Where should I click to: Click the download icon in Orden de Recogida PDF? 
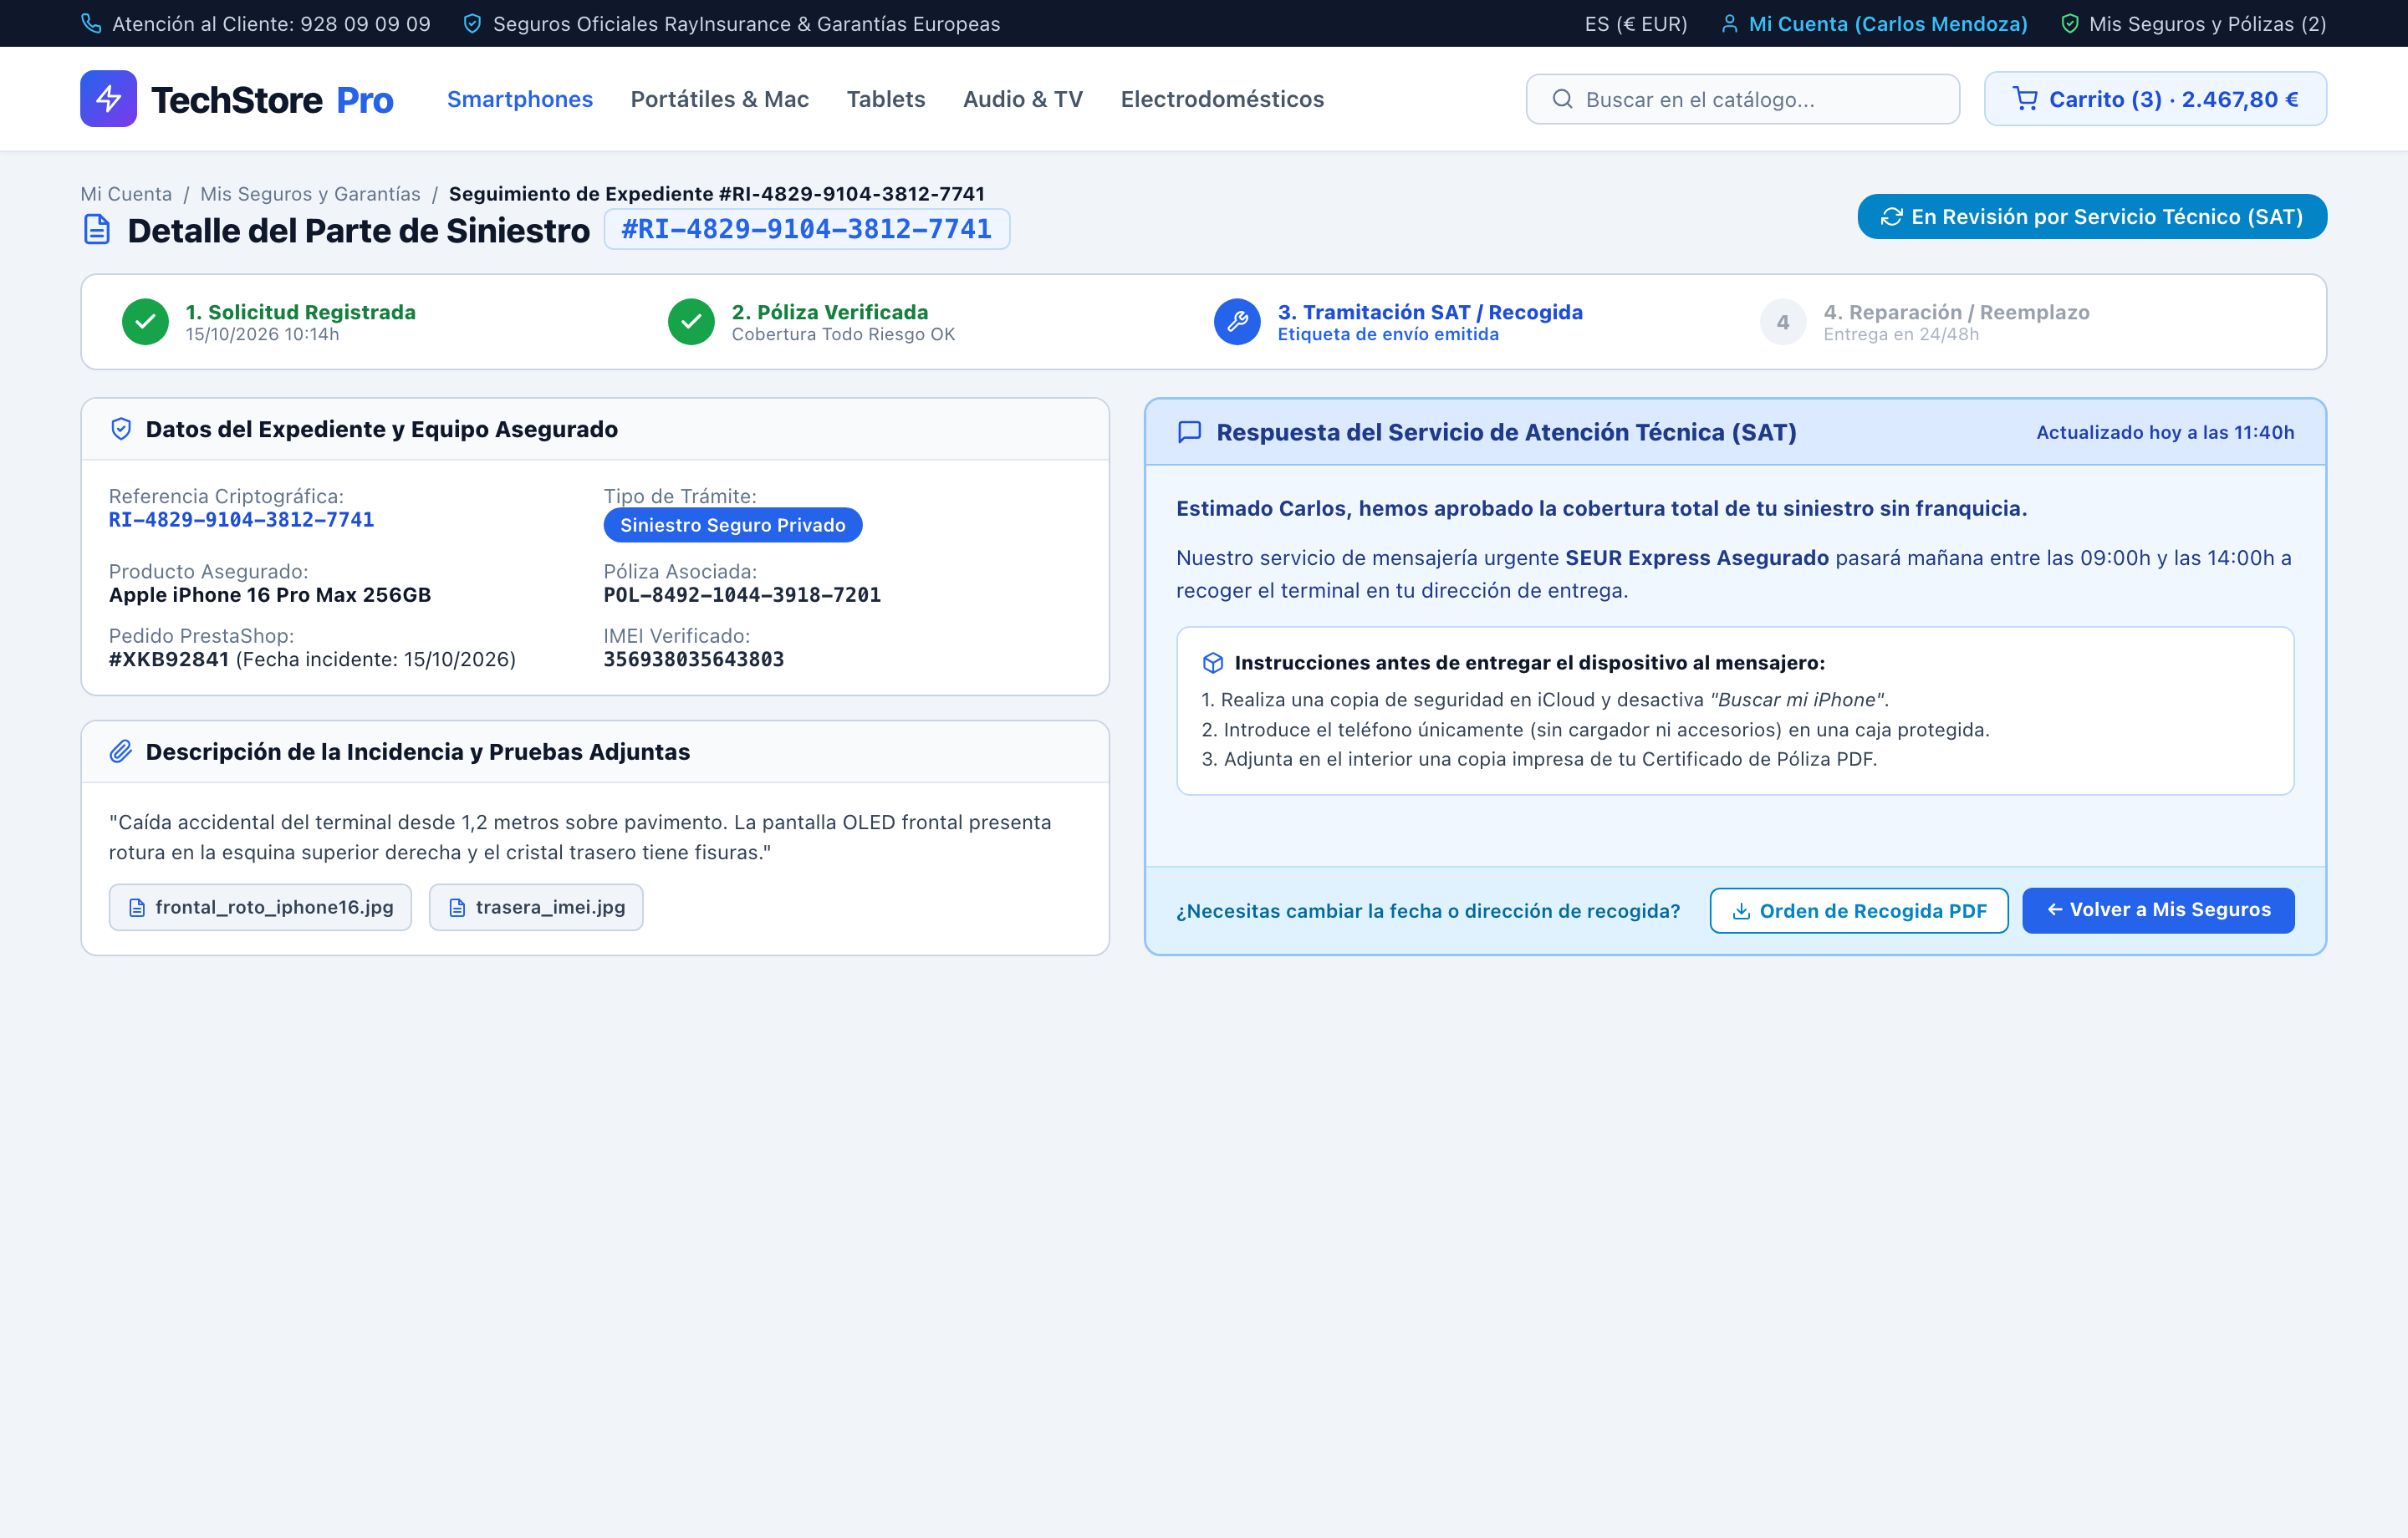(1741, 911)
